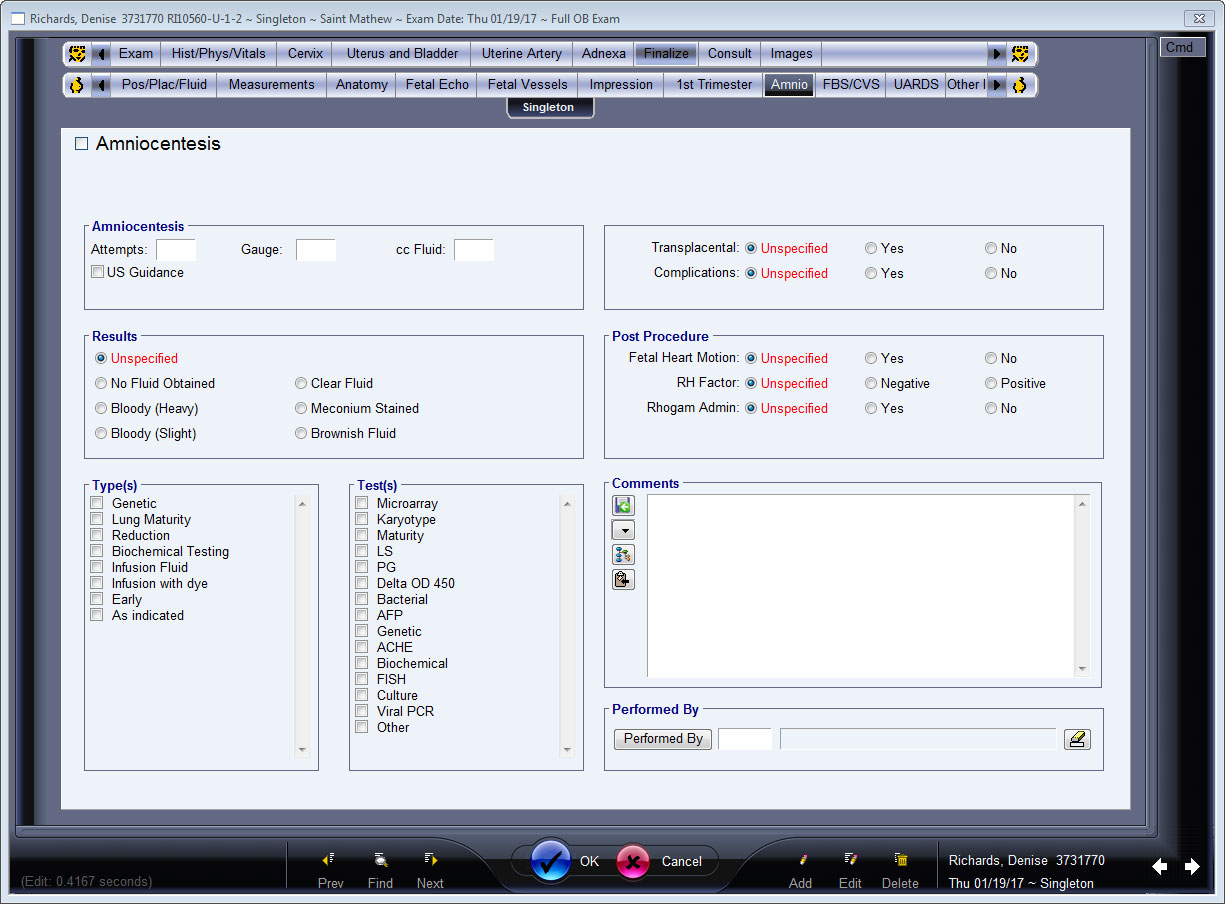Screen dimensions: 1225x904
Task: Select Yes for Transplacental
Action: (871, 248)
